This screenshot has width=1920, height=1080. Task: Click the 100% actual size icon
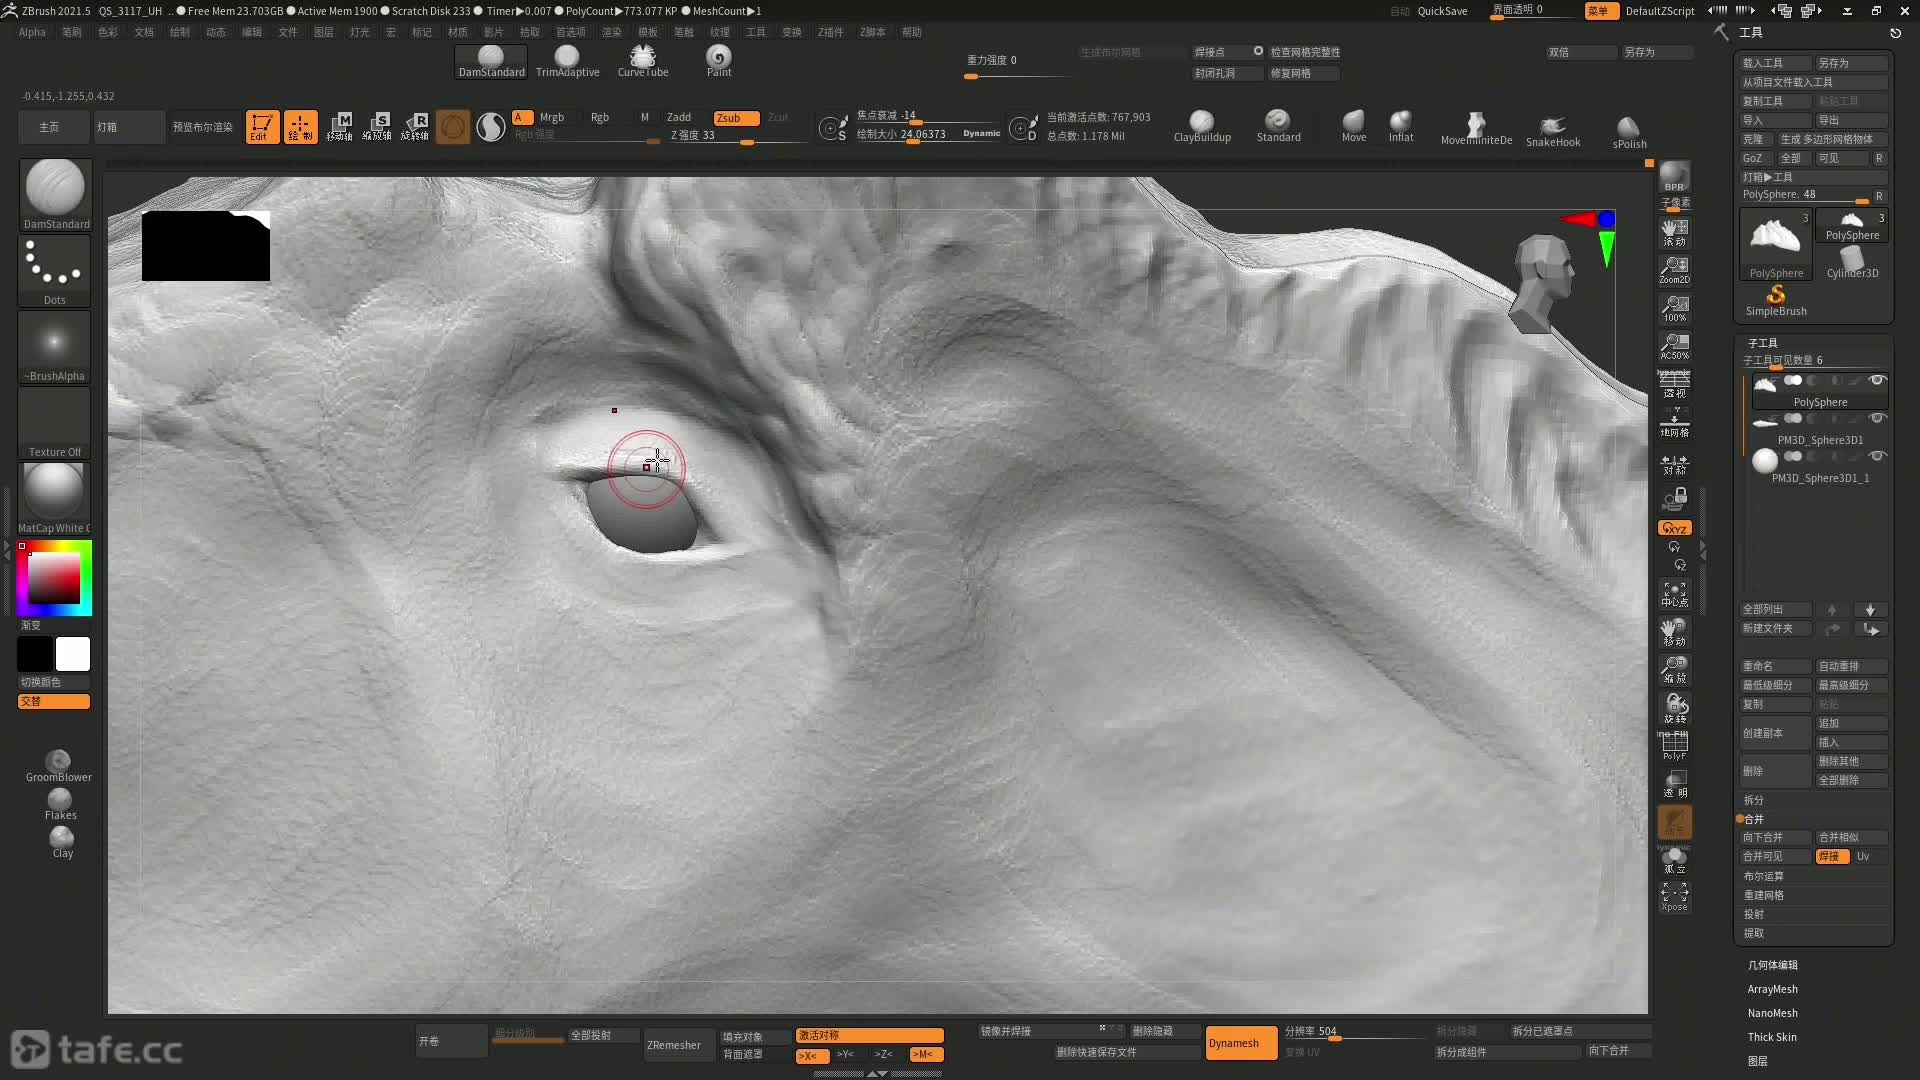coord(1674,308)
